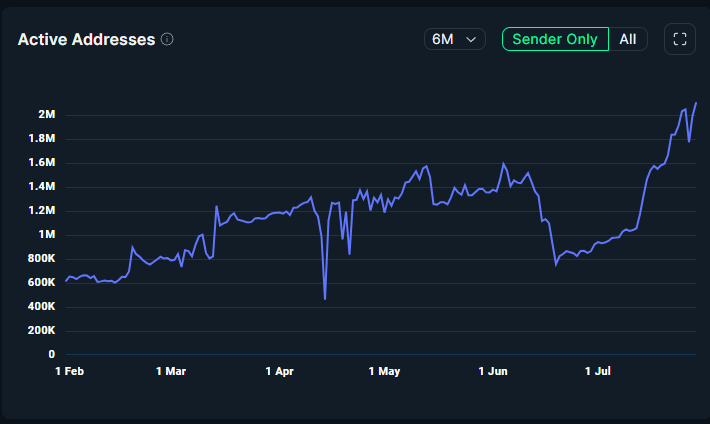Image resolution: width=710 pixels, height=424 pixels.
Task: Click the 600K y-axis label
Action: [42, 282]
